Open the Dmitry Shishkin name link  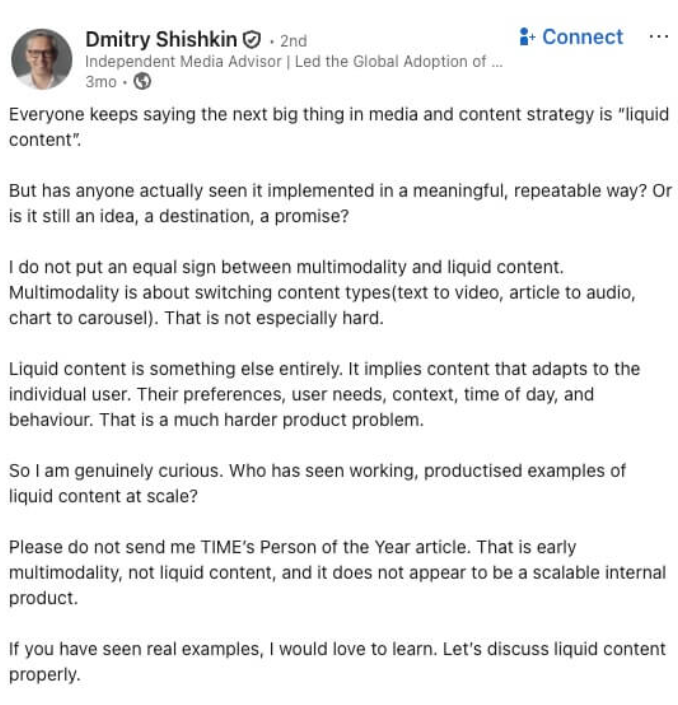pyautogui.click(x=161, y=40)
